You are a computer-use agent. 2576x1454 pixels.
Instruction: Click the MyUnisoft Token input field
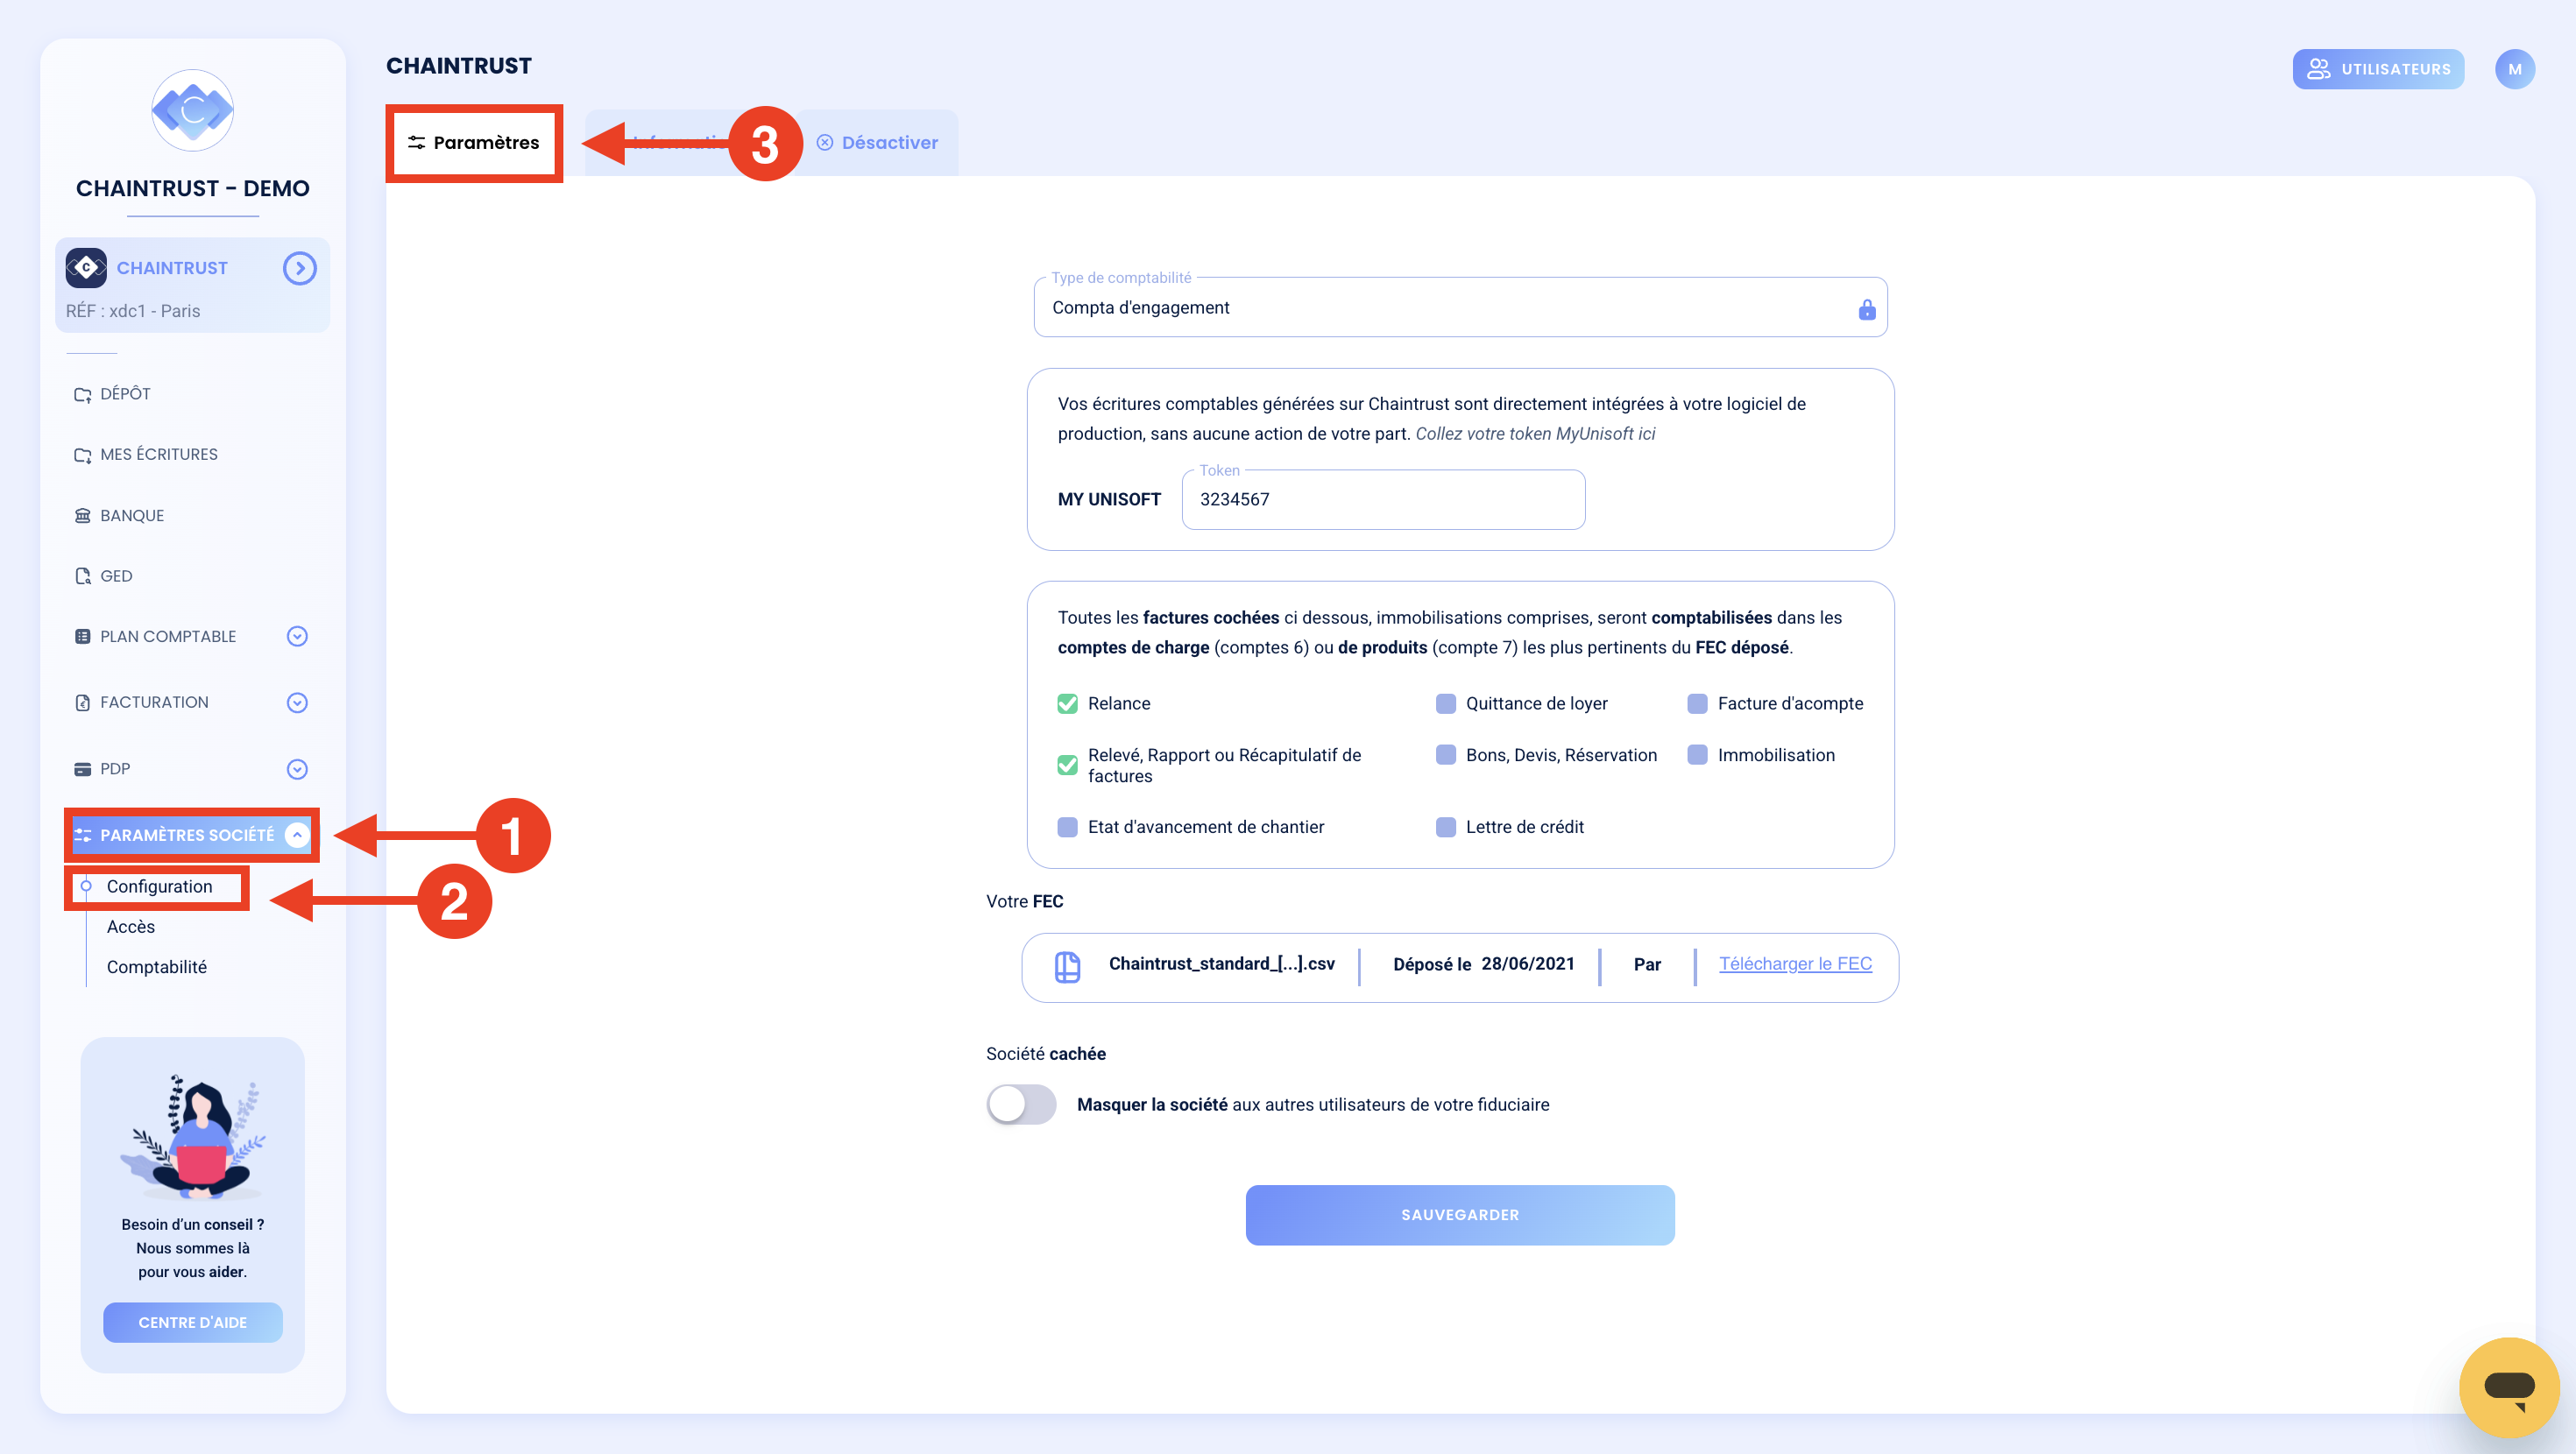(1383, 499)
